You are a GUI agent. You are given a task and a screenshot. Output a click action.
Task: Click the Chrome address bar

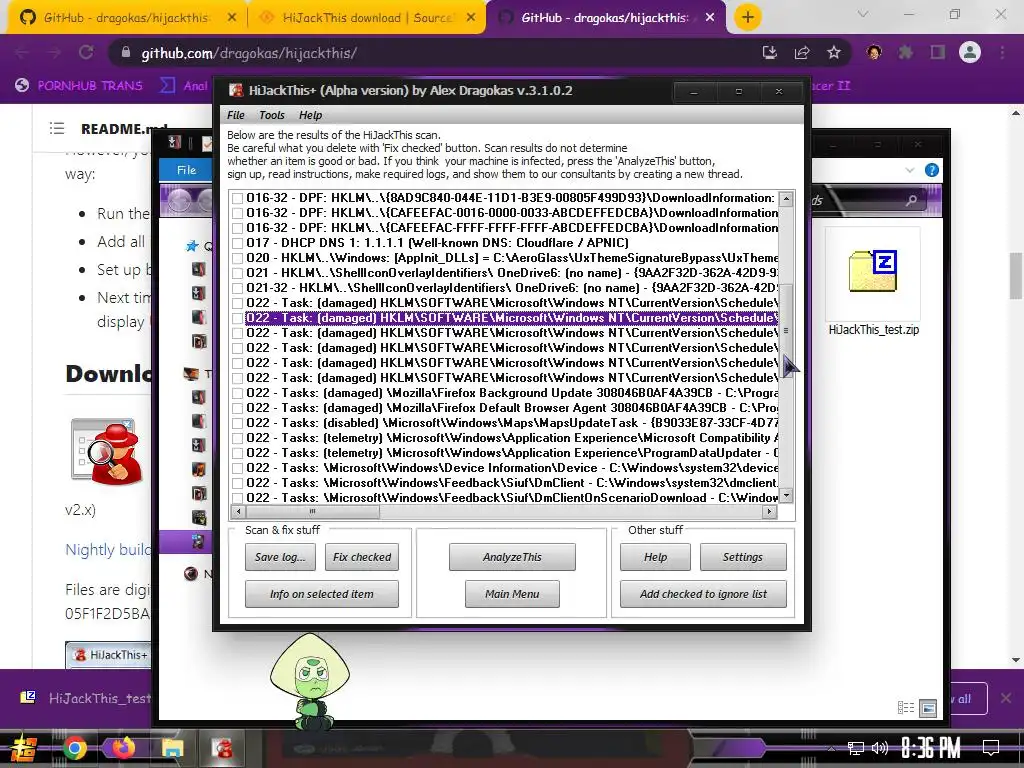[x=431, y=54]
